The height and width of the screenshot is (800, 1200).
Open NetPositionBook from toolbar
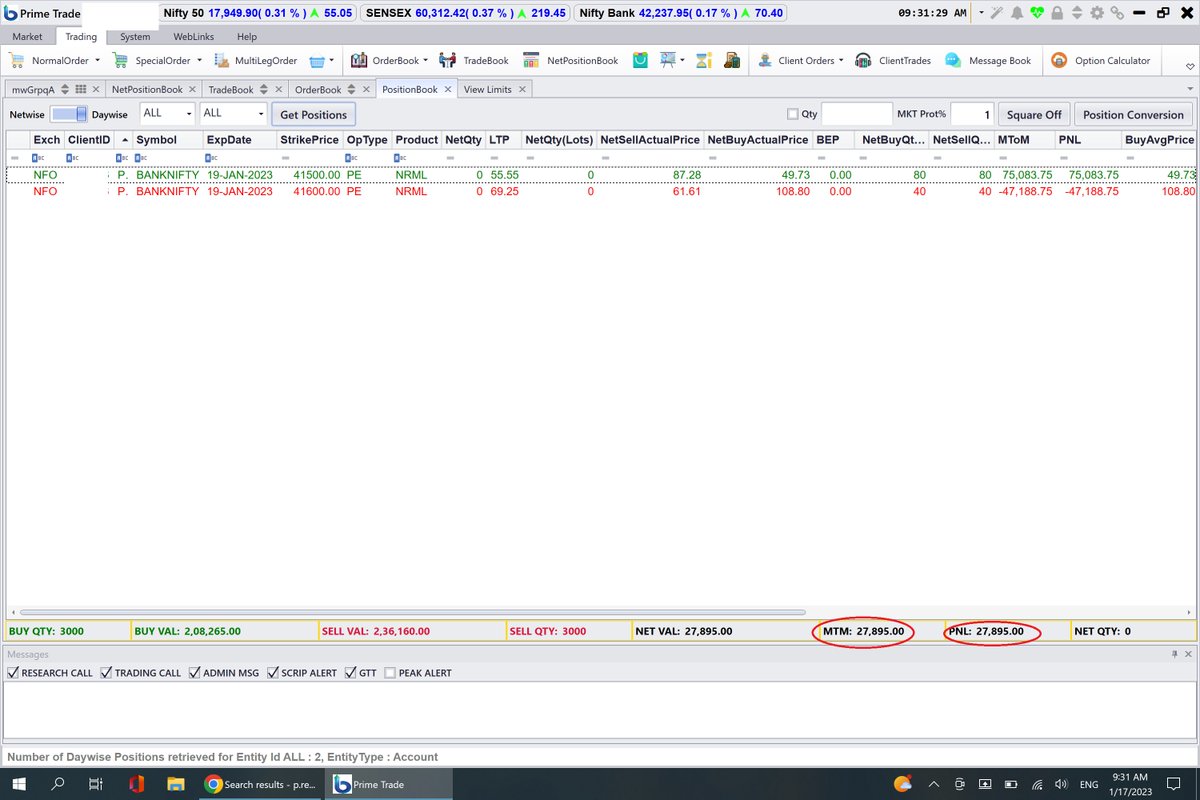tap(571, 61)
